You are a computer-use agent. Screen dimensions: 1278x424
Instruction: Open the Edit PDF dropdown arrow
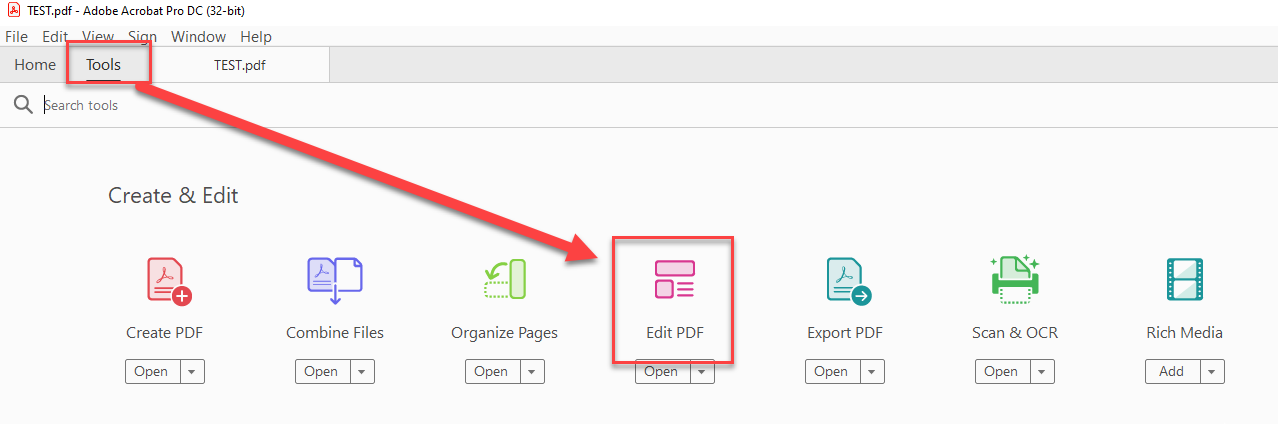click(703, 372)
